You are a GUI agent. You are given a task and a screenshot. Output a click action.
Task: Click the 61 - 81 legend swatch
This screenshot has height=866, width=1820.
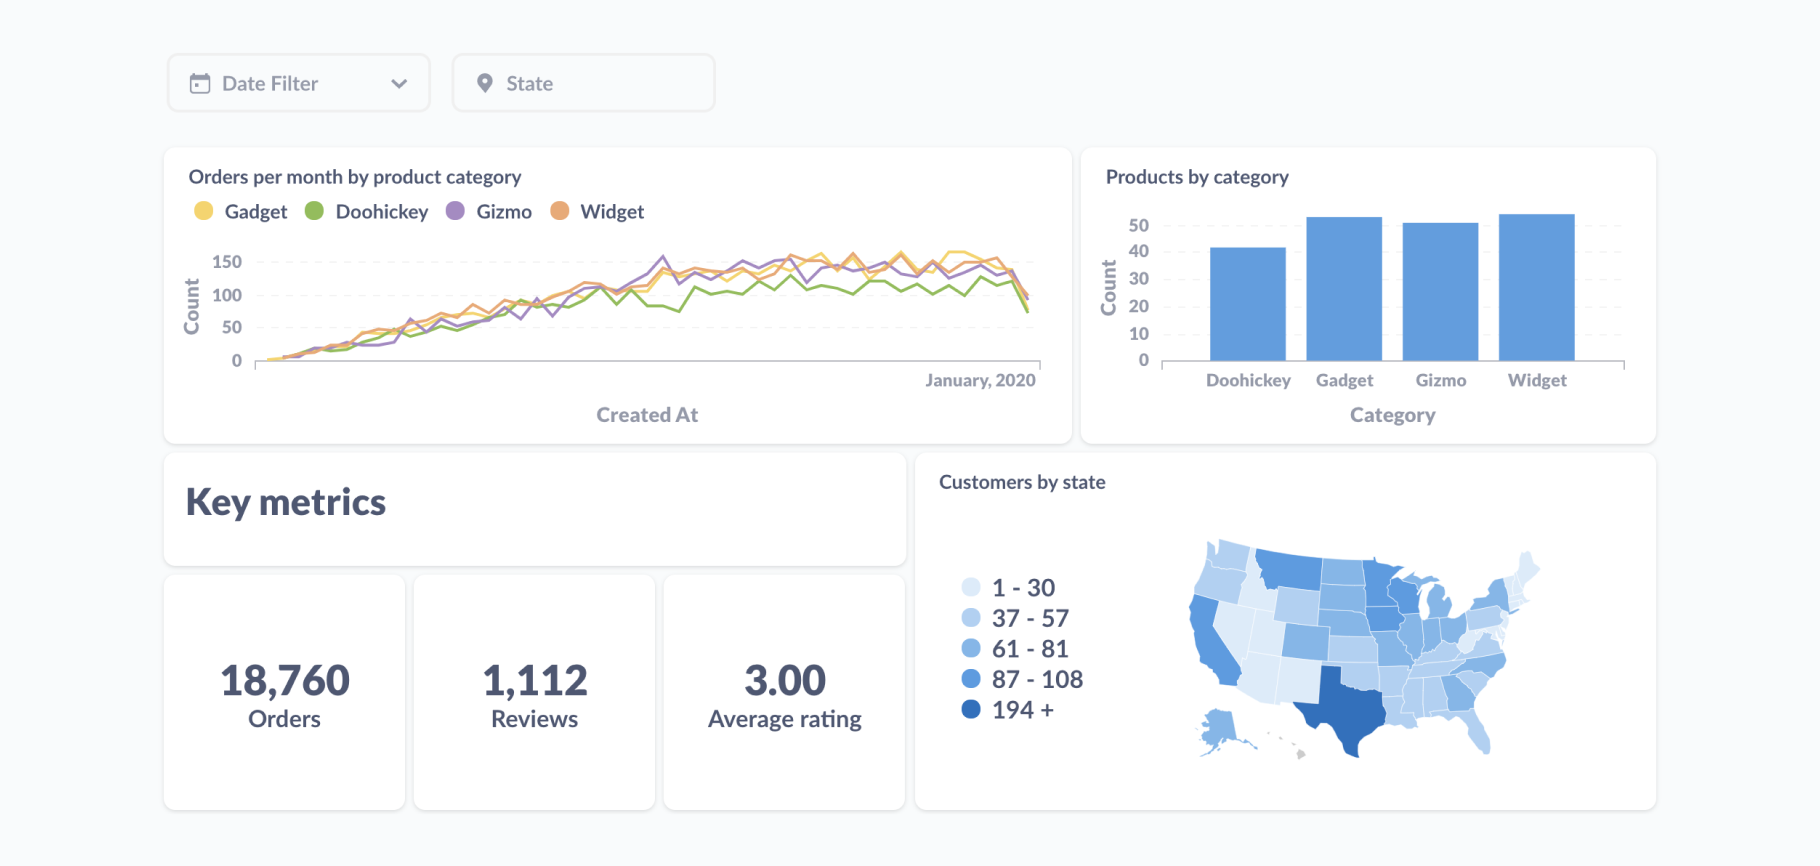pyautogui.click(x=971, y=648)
